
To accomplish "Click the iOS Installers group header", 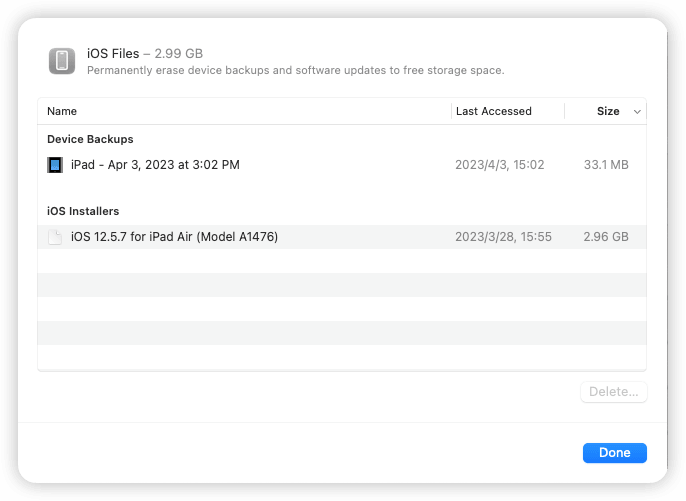I will point(83,211).
